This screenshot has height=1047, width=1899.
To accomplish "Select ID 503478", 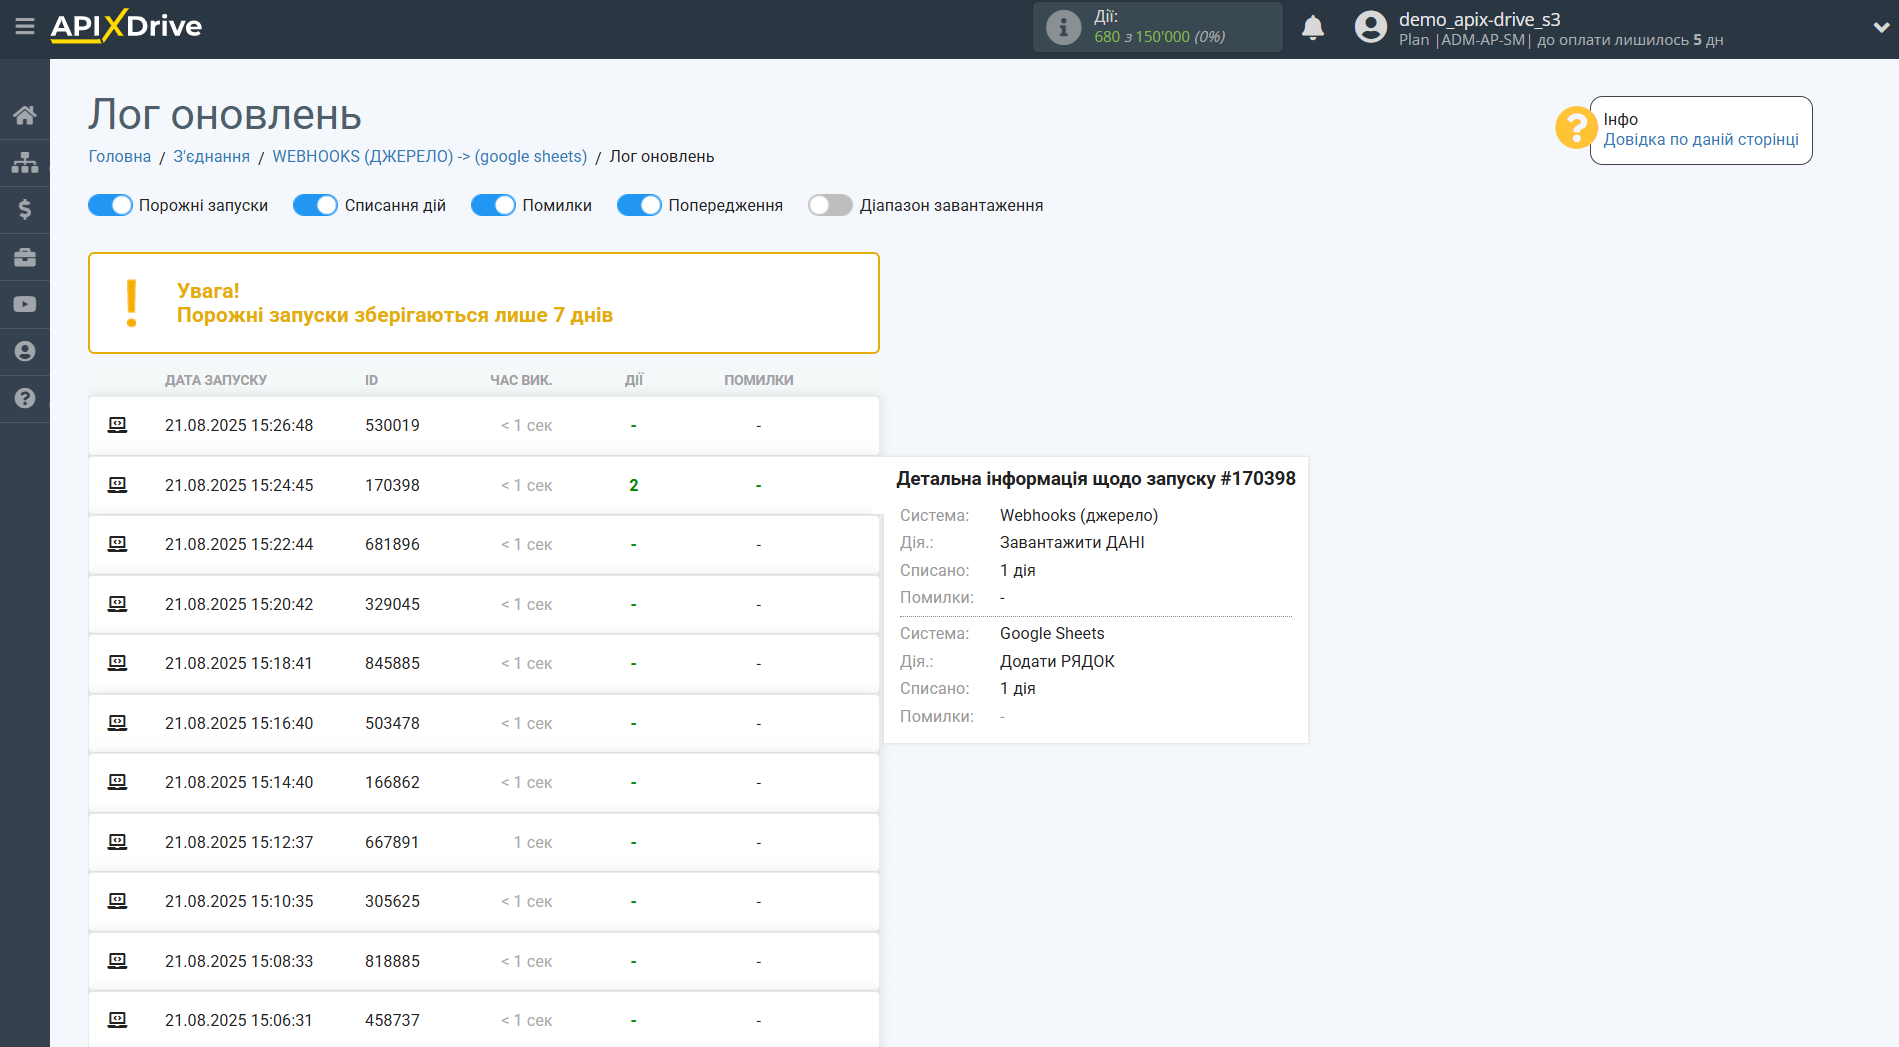I will click(392, 723).
